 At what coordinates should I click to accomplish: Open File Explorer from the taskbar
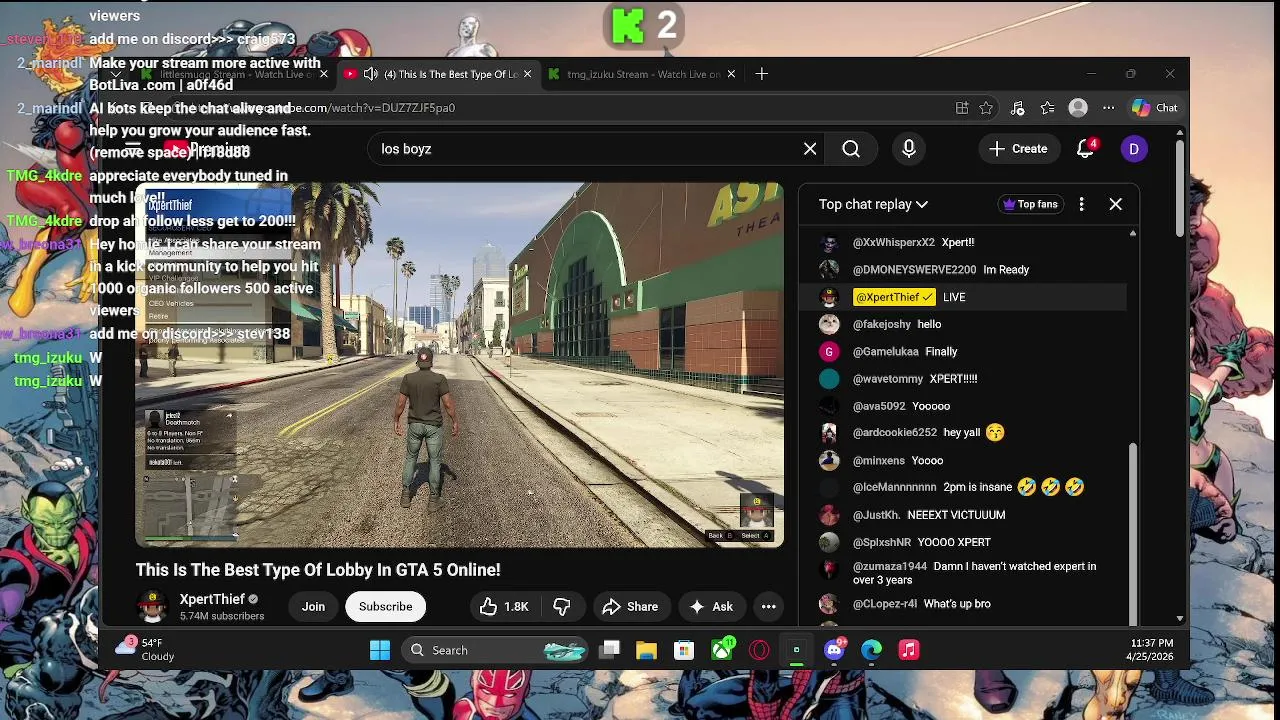tap(646, 650)
